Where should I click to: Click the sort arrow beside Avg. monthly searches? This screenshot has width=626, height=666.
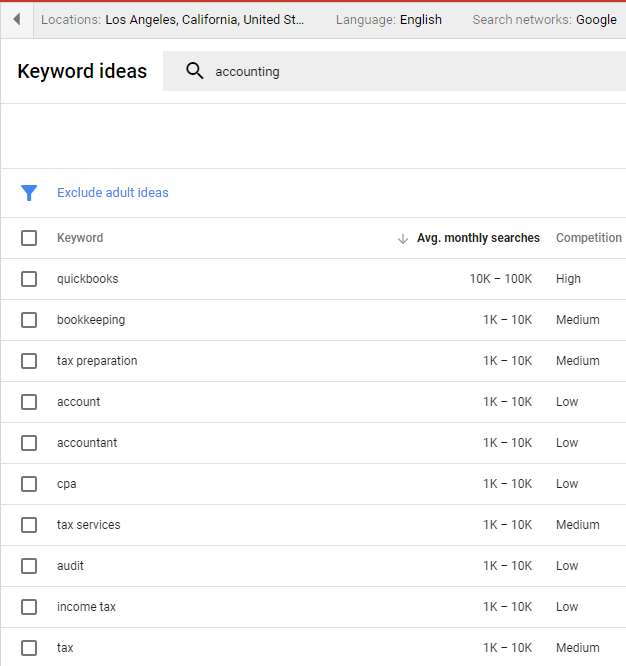403,239
